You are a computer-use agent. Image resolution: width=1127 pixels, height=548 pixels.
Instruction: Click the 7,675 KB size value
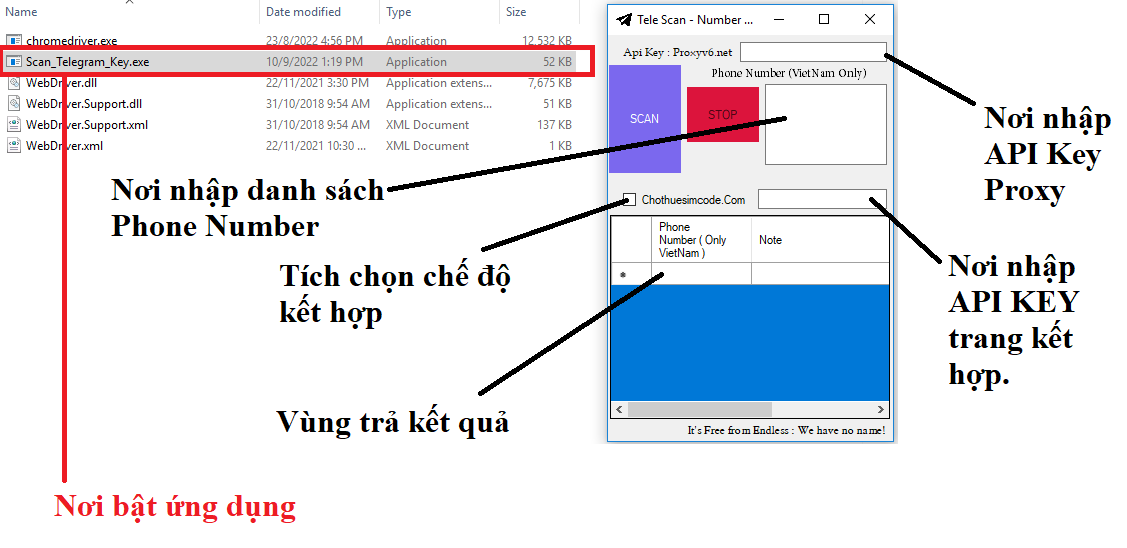tap(550, 83)
